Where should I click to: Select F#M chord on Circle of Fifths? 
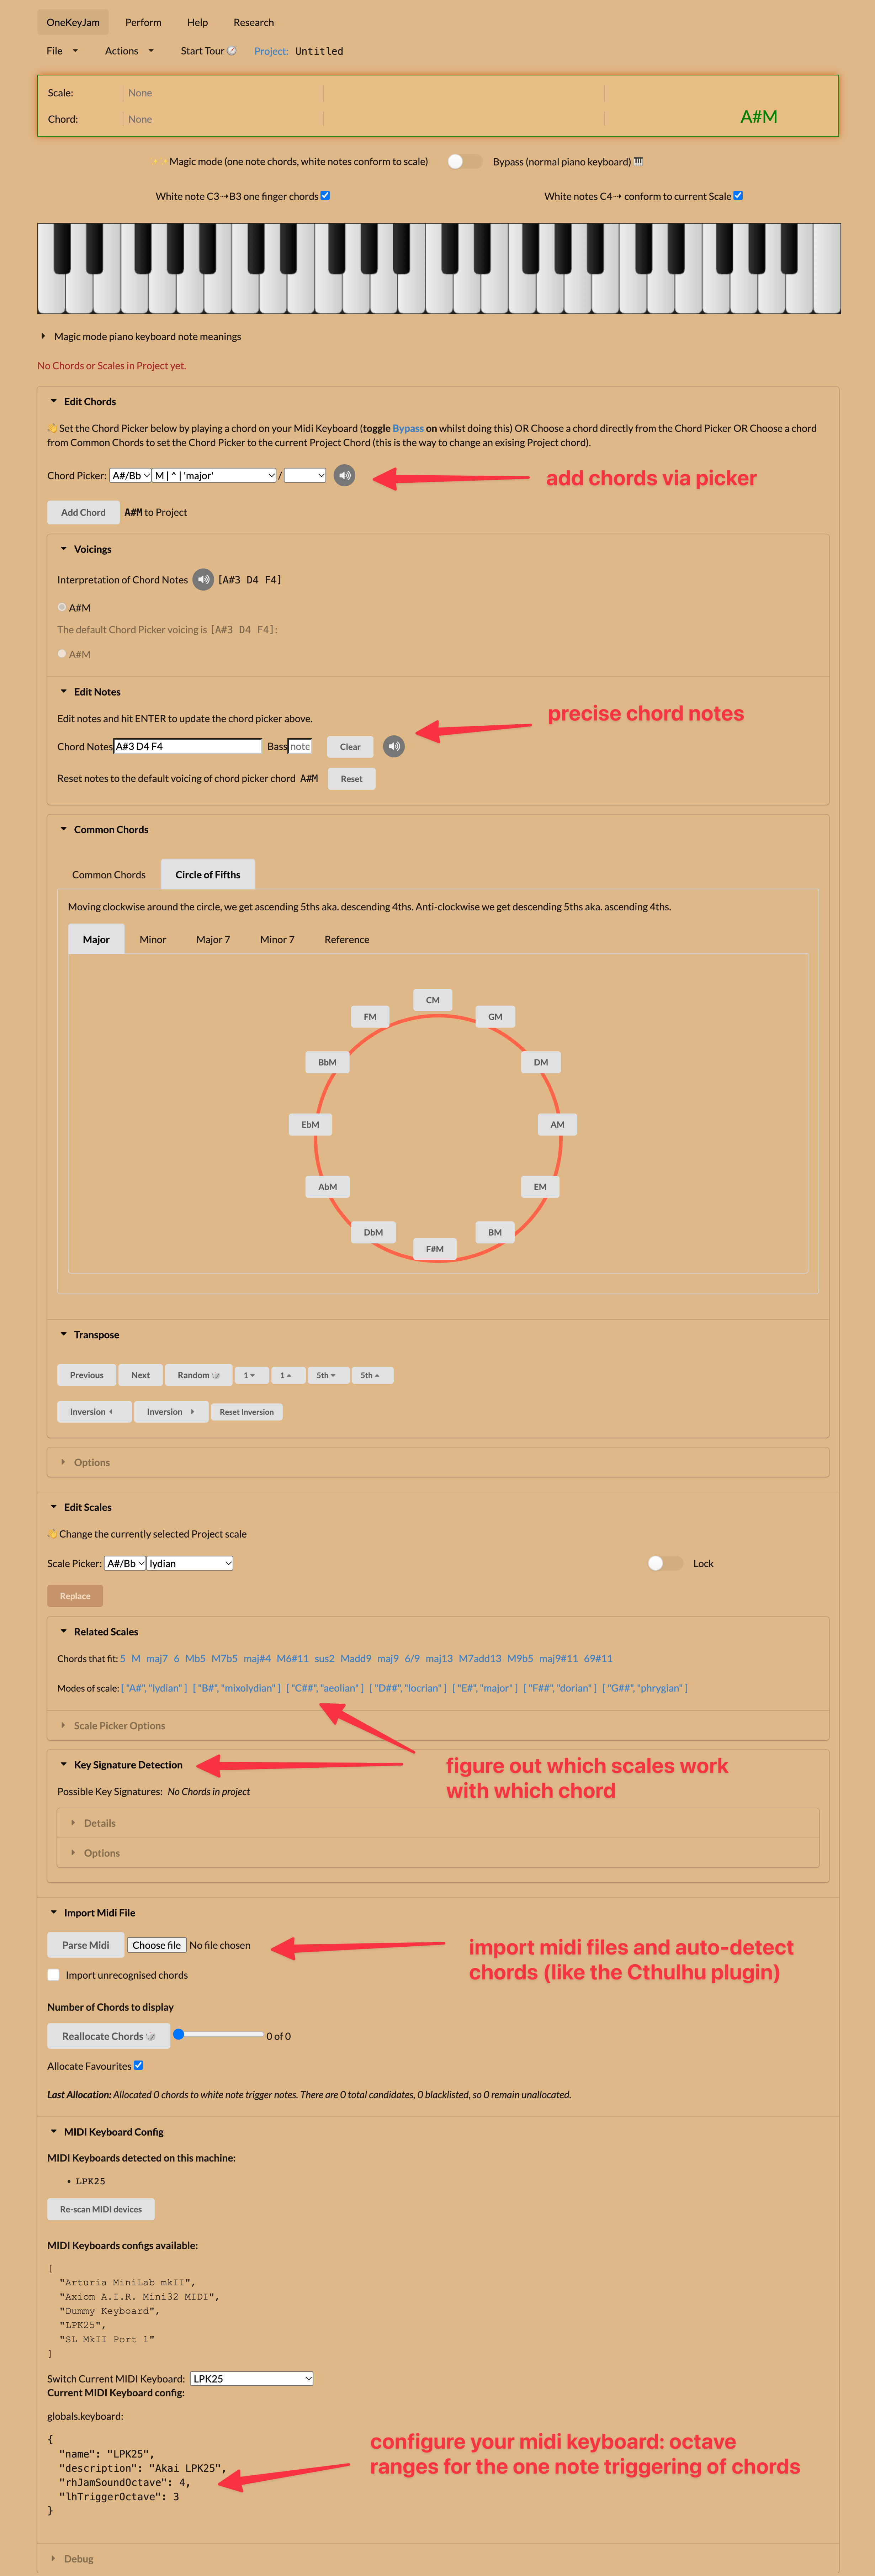click(435, 1249)
